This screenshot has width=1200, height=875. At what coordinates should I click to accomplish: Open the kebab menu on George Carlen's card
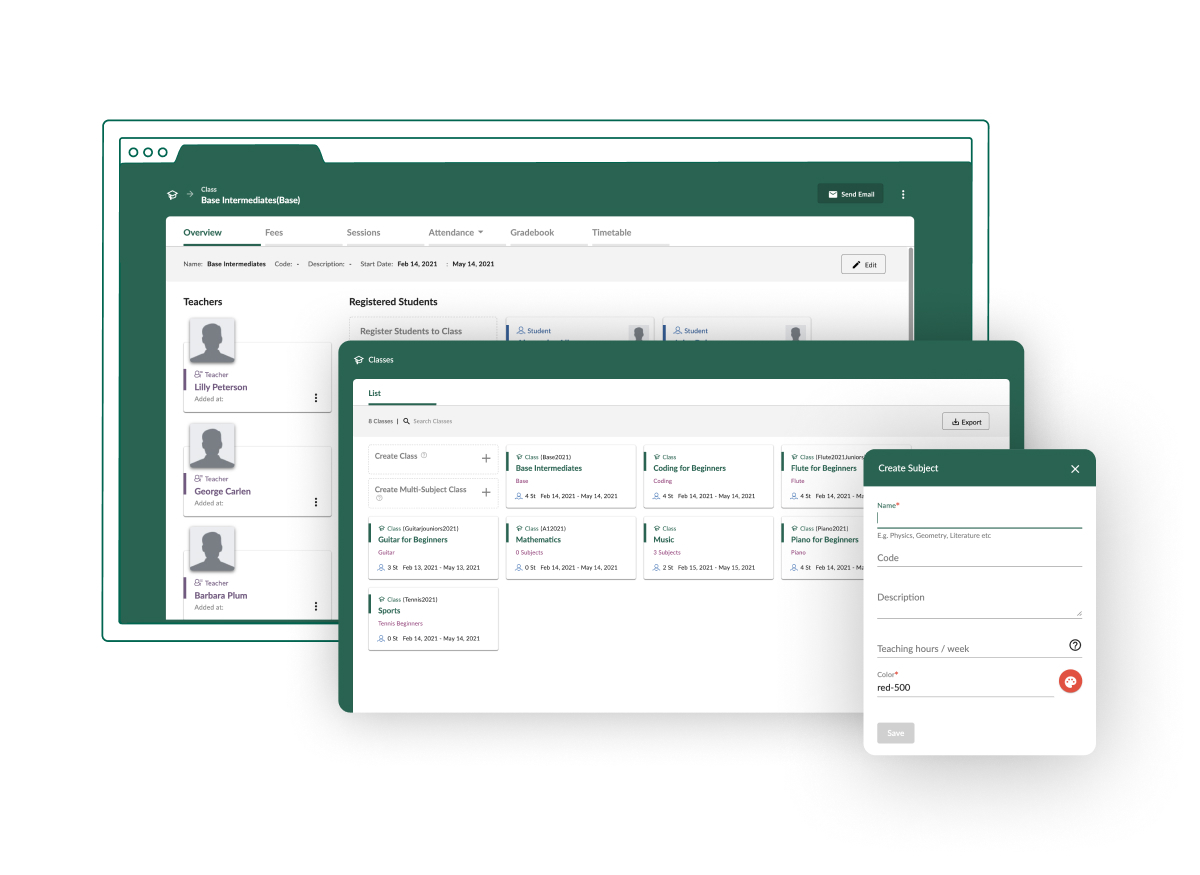coord(316,502)
